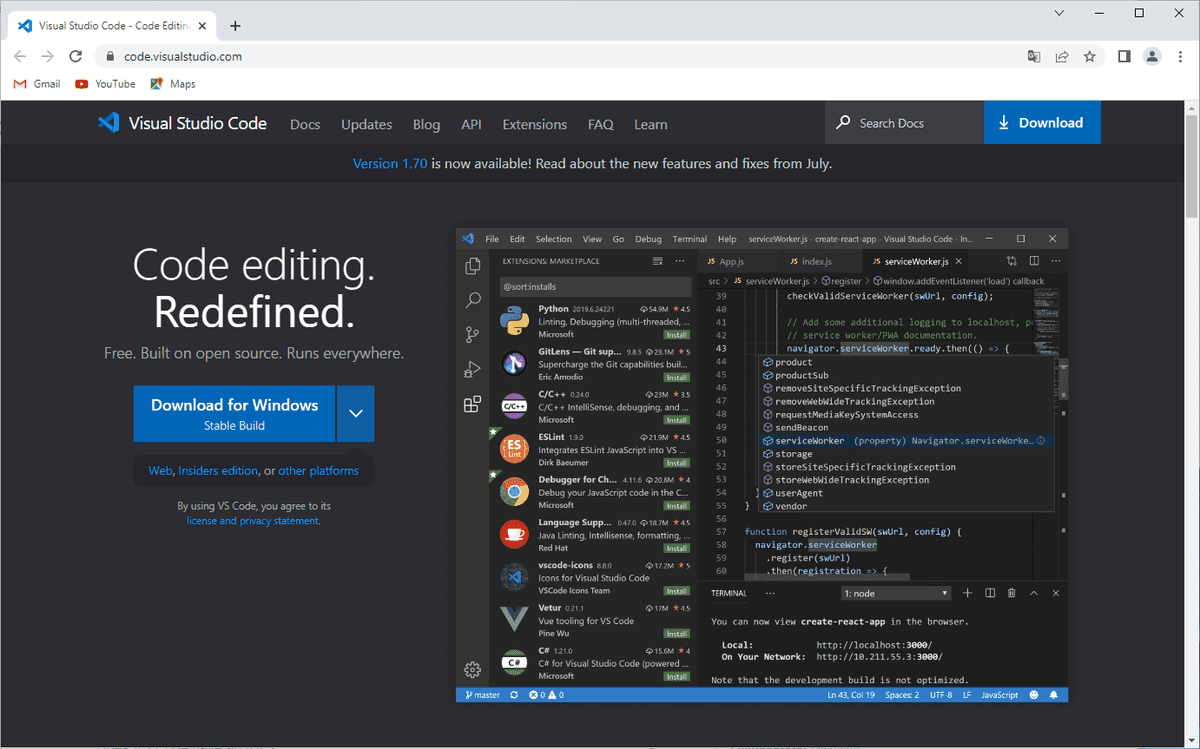Open the Gmail bookmark
The height and width of the screenshot is (749, 1200).
[x=37, y=84]
